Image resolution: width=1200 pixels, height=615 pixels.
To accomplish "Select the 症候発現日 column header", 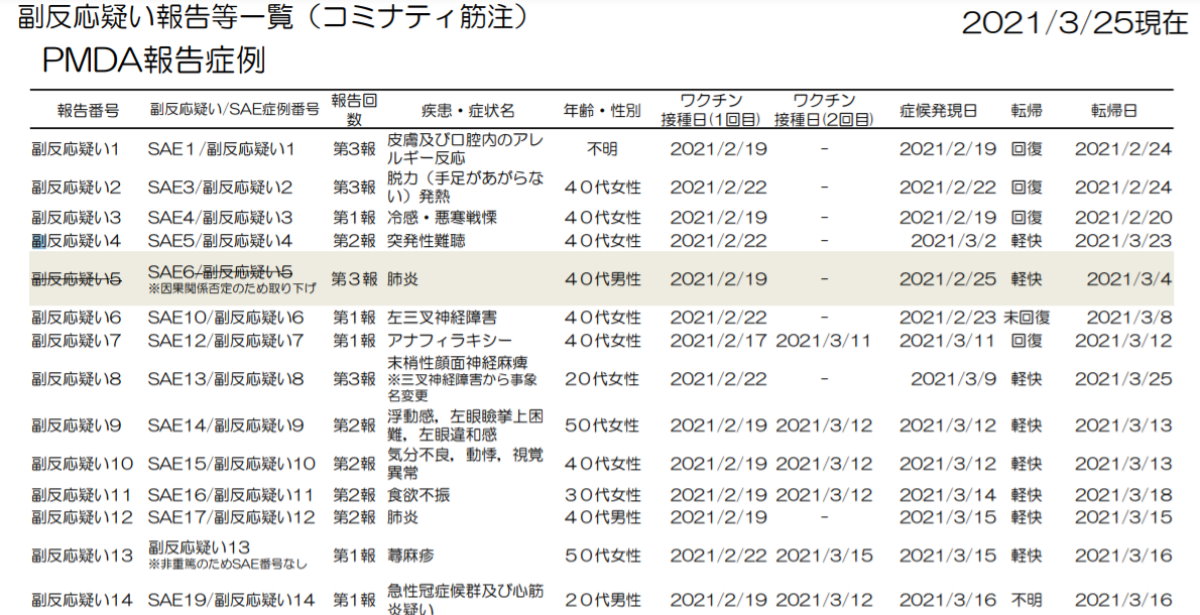I will [x=938, y=110].
